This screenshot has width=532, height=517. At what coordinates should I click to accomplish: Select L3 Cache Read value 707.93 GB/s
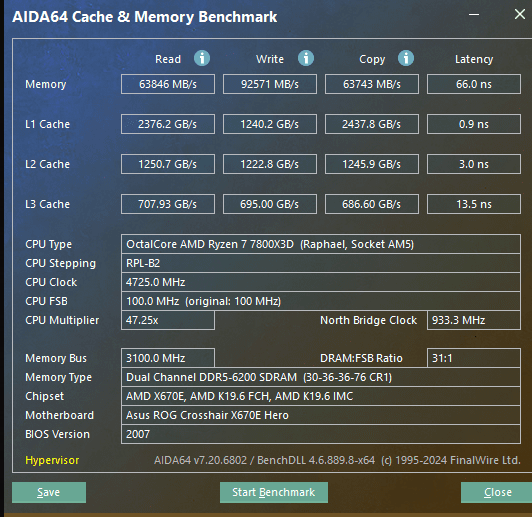tap(168, 204)
